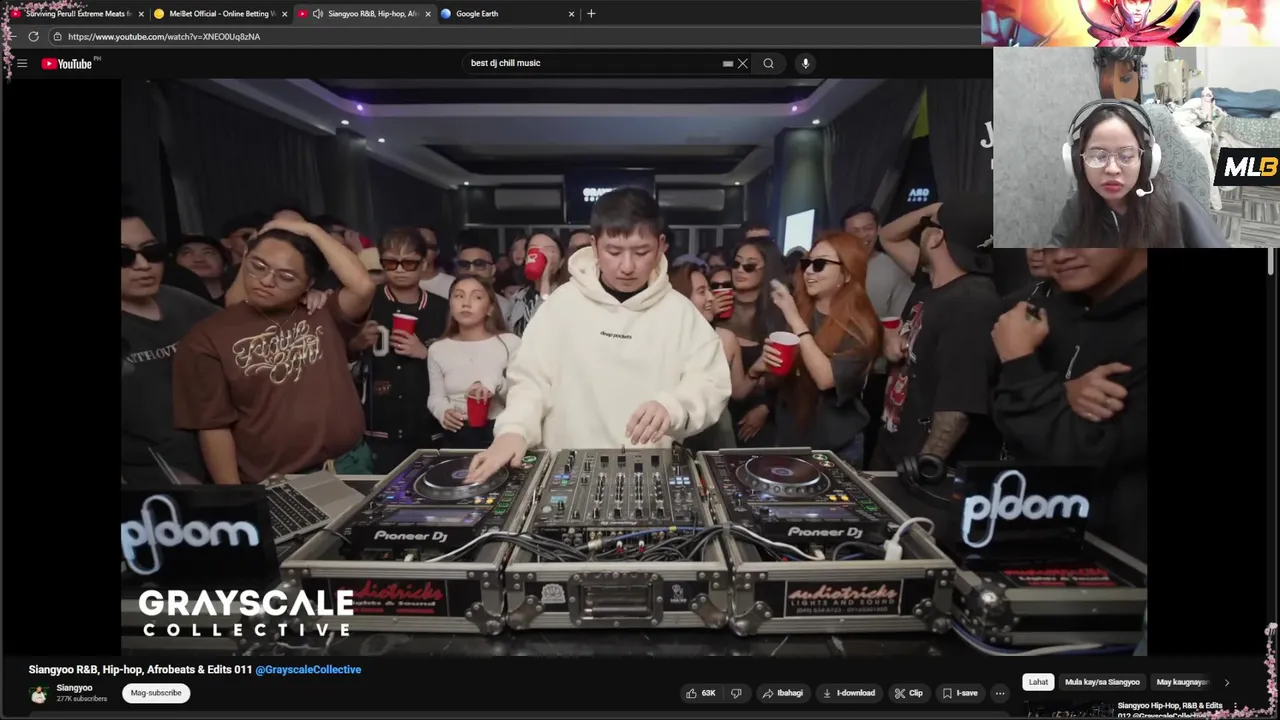Click the search magnifier button
1280x720 pixels.
point(768,63)
